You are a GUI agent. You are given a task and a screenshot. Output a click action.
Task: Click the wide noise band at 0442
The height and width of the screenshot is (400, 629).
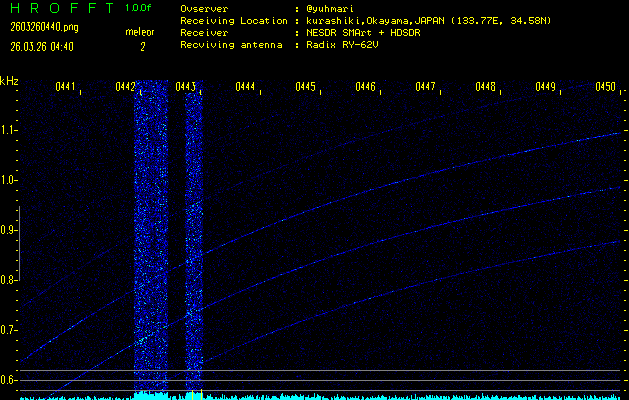coord(150,240)
